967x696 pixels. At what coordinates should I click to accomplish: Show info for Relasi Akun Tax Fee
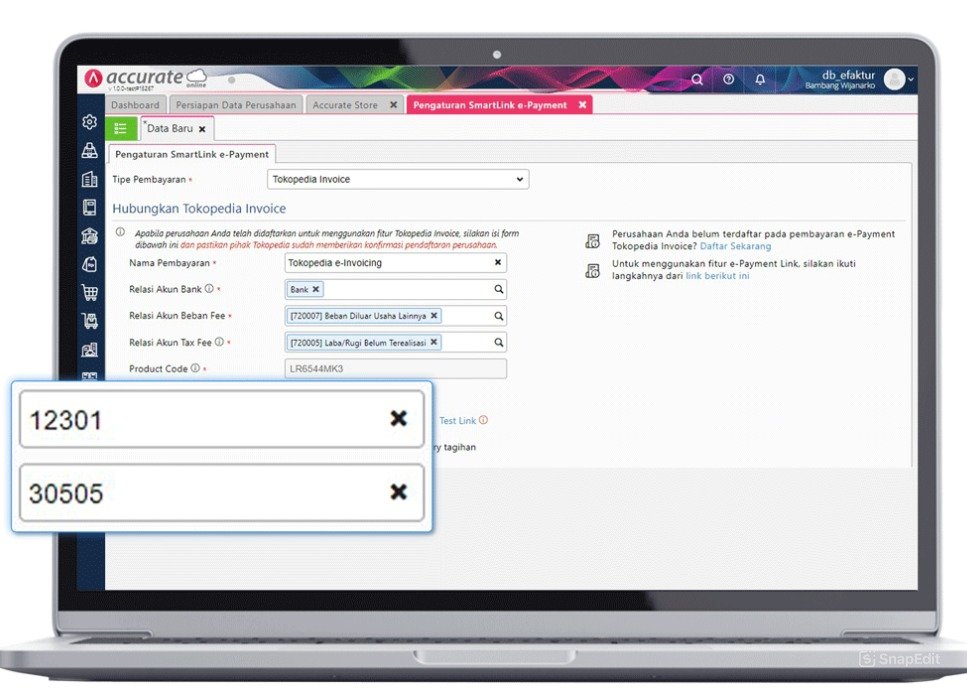point(219,342)
